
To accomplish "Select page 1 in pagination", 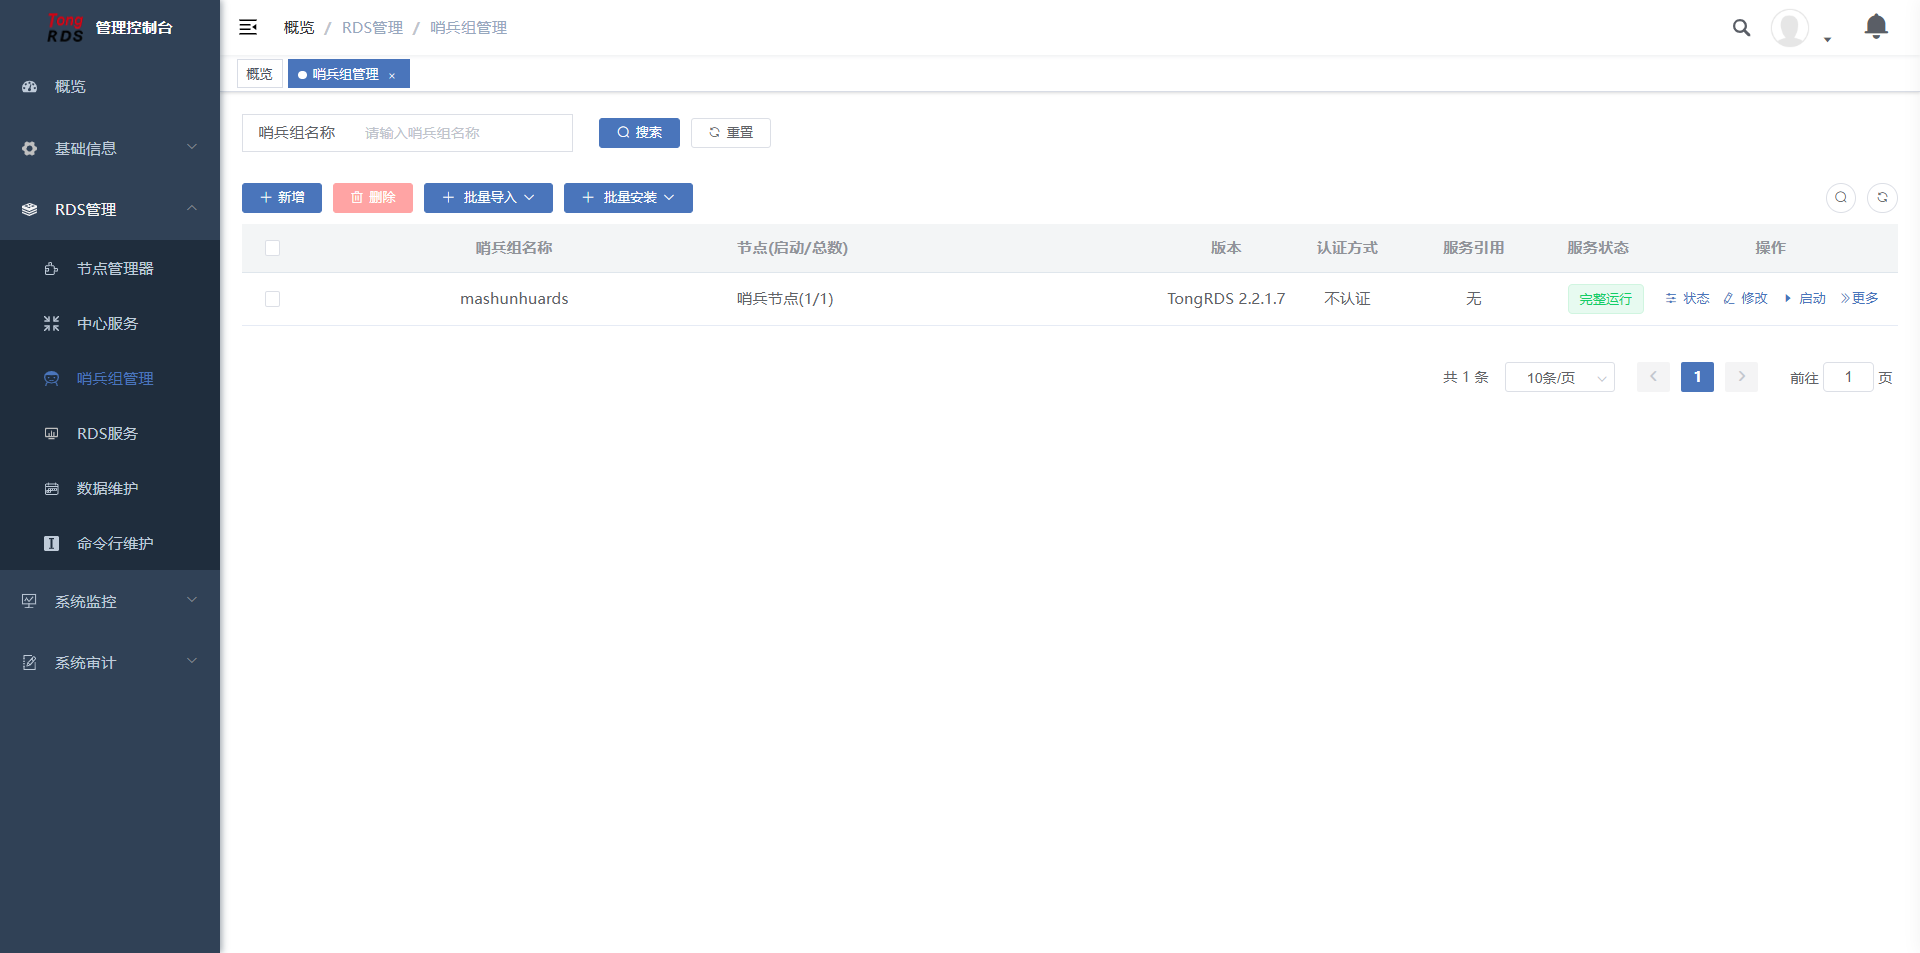I will click(1698, 377).
